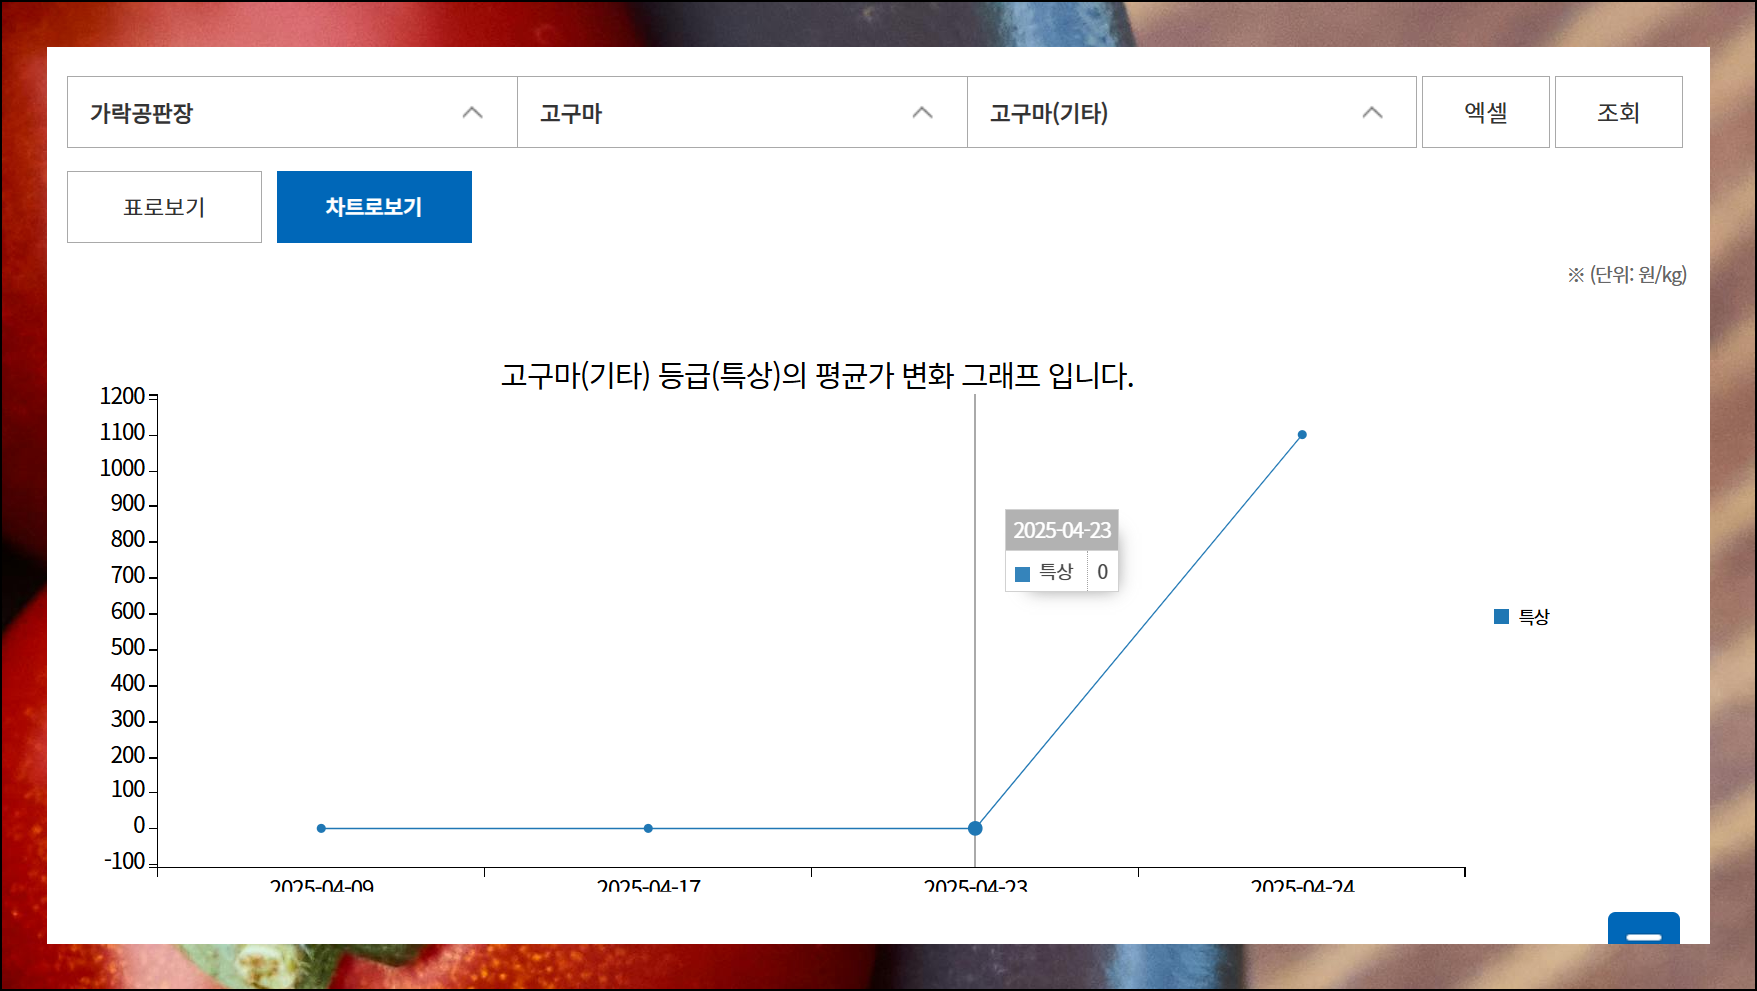Click the chevron arrow in 고구마 box
Screen dimensions: 1757x991
click(923, 113)
